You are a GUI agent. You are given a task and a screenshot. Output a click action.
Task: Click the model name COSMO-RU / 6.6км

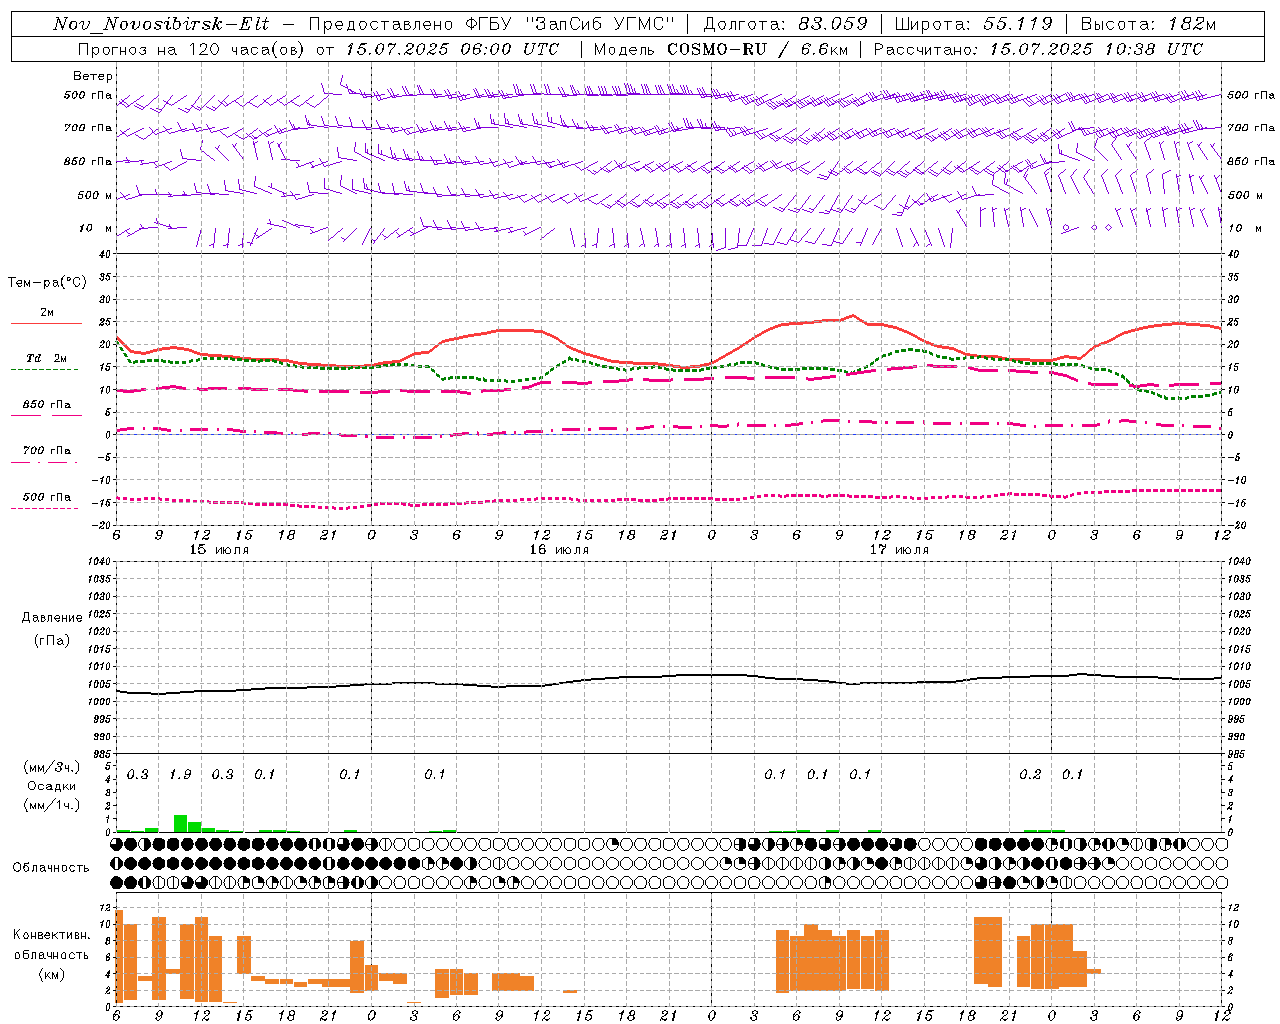[756, 49]
